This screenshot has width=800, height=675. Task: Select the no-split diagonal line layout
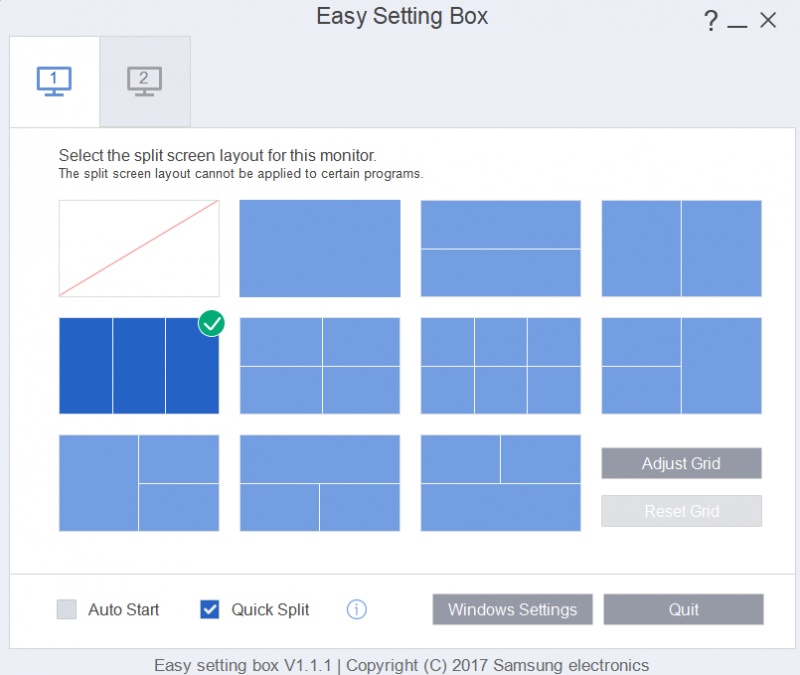click(x=139, y=248)
